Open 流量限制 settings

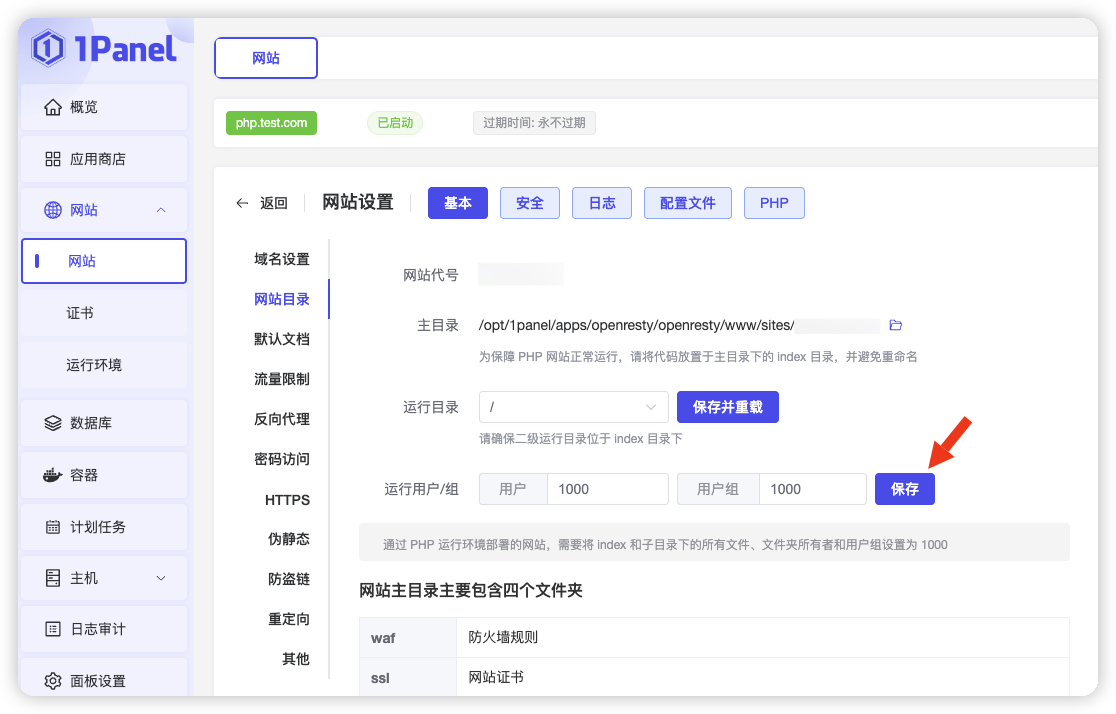coord(282,379)
